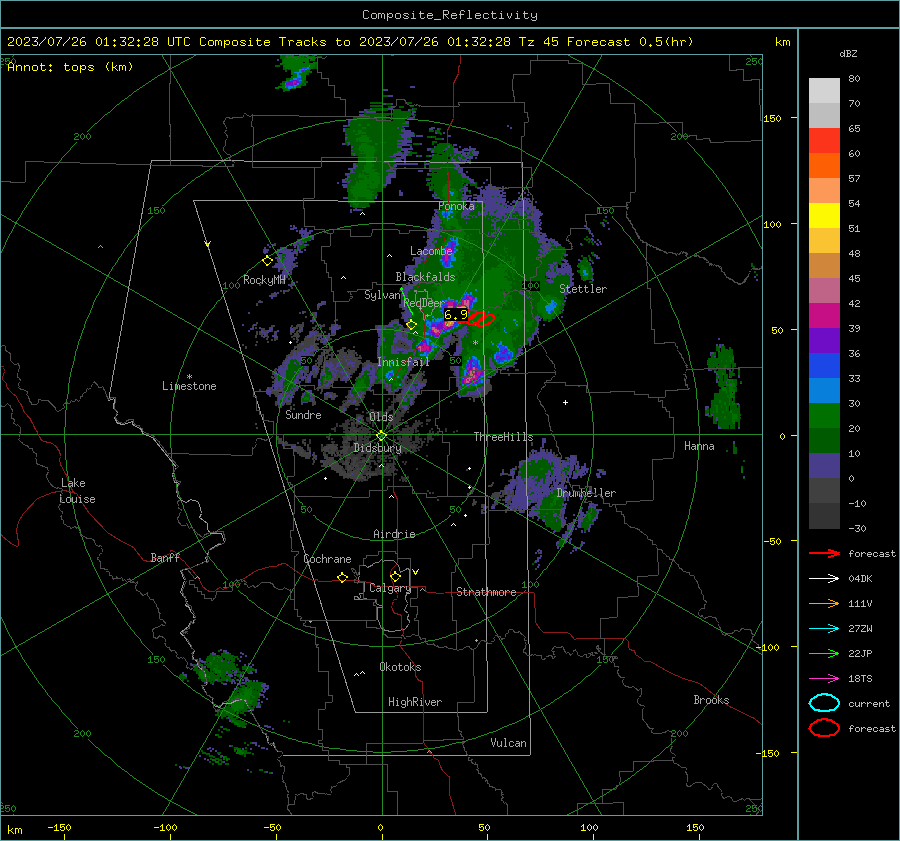900x841 pixels.
Task: Click the Airdrie city label
Action: (x=394, y=534)
